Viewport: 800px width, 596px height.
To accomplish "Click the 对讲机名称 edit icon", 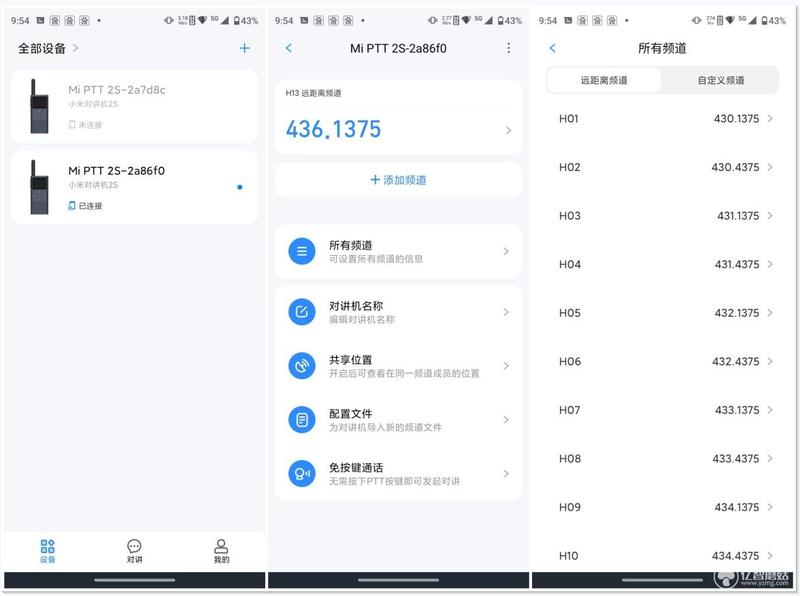I will point(302,312).
